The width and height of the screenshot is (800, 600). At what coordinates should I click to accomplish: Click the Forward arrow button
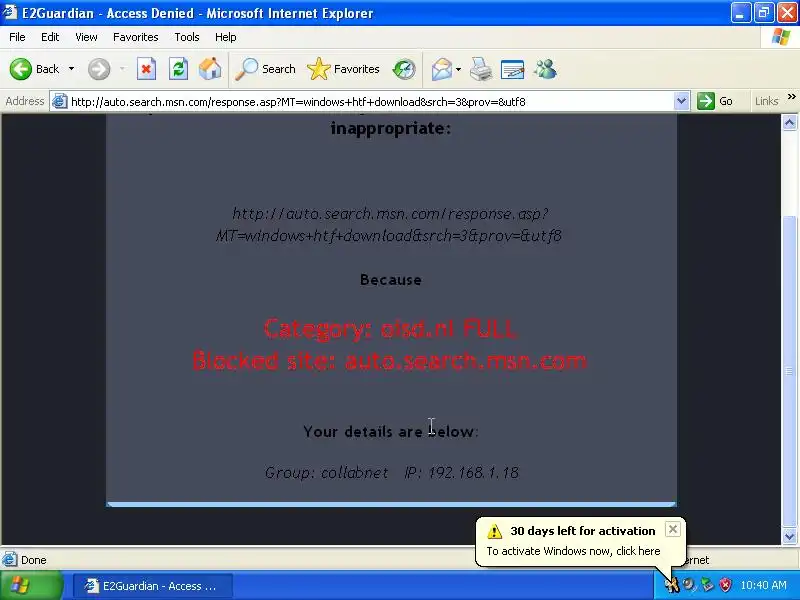point(99,69)
